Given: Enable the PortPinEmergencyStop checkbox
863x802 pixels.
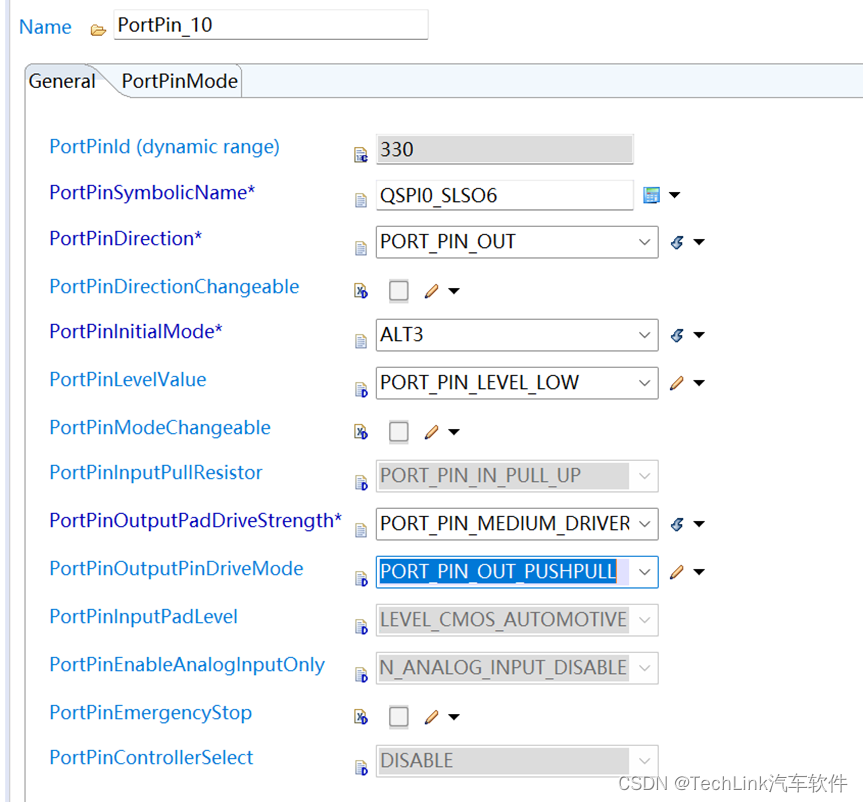Looking at the screenshot, I should [398, 717].
